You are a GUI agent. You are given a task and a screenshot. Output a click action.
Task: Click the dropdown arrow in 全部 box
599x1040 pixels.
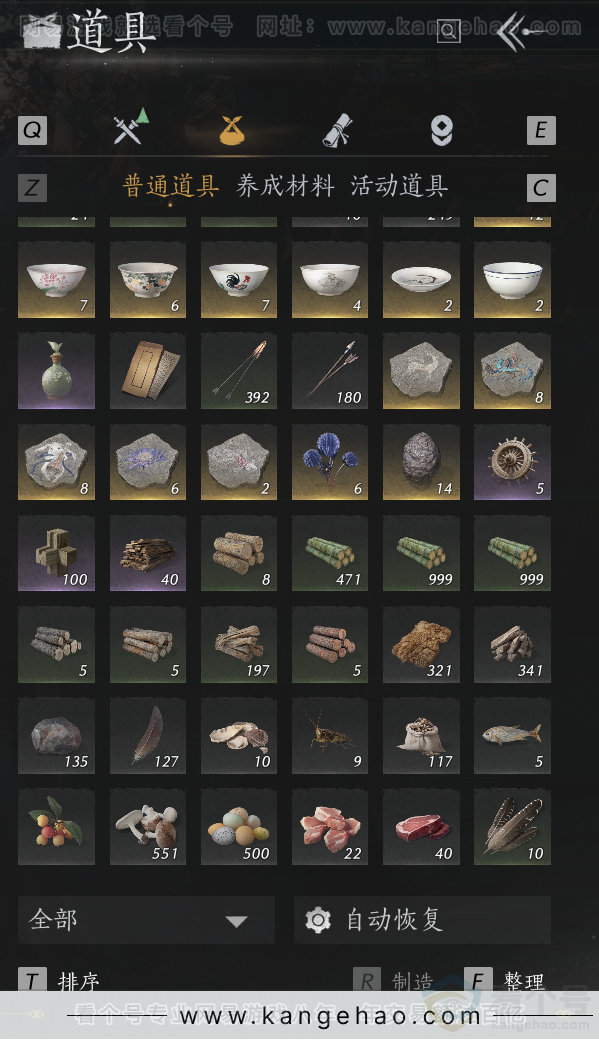236,921
